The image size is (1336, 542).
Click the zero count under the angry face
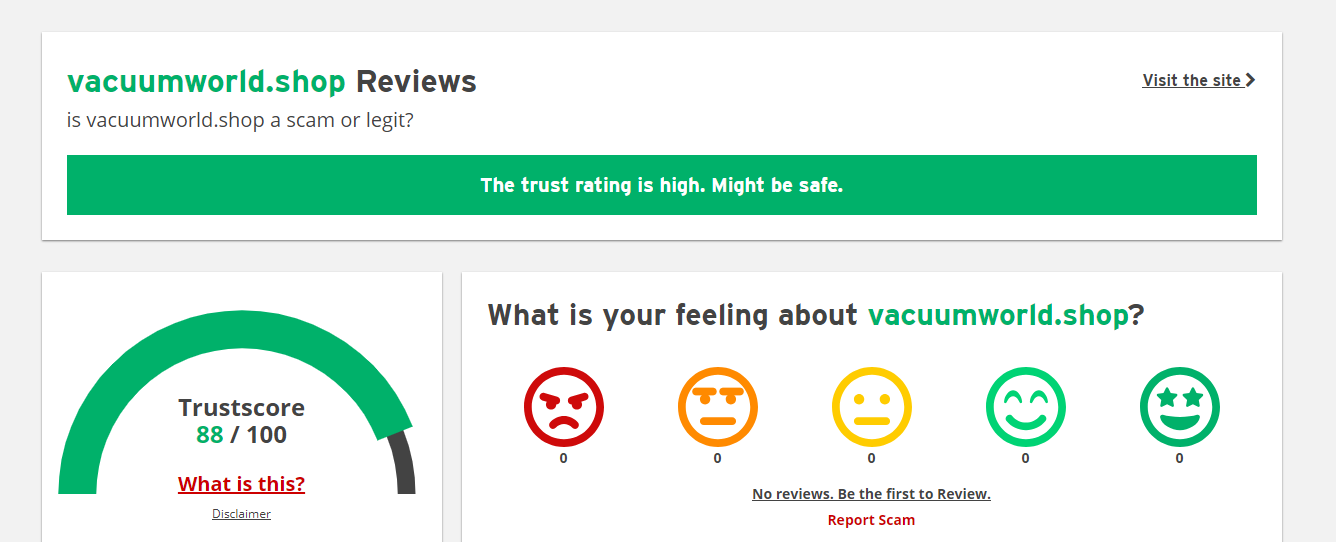[x=564, y=458]
